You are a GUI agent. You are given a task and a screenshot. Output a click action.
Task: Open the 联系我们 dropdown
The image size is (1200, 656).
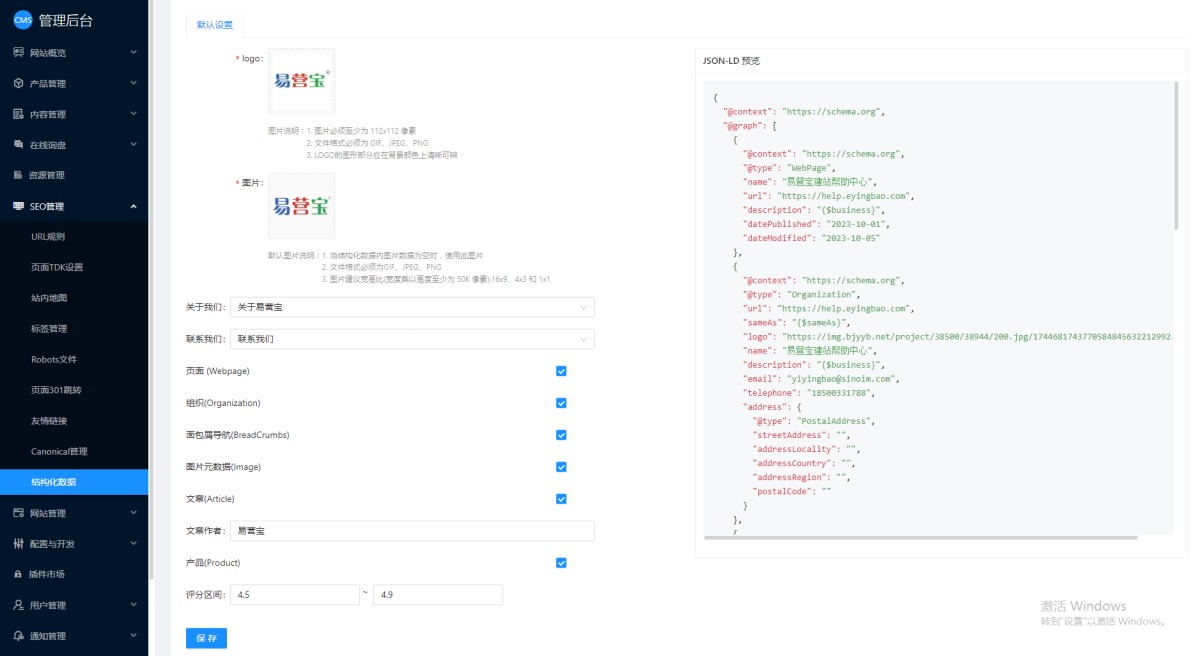[411, 339]
